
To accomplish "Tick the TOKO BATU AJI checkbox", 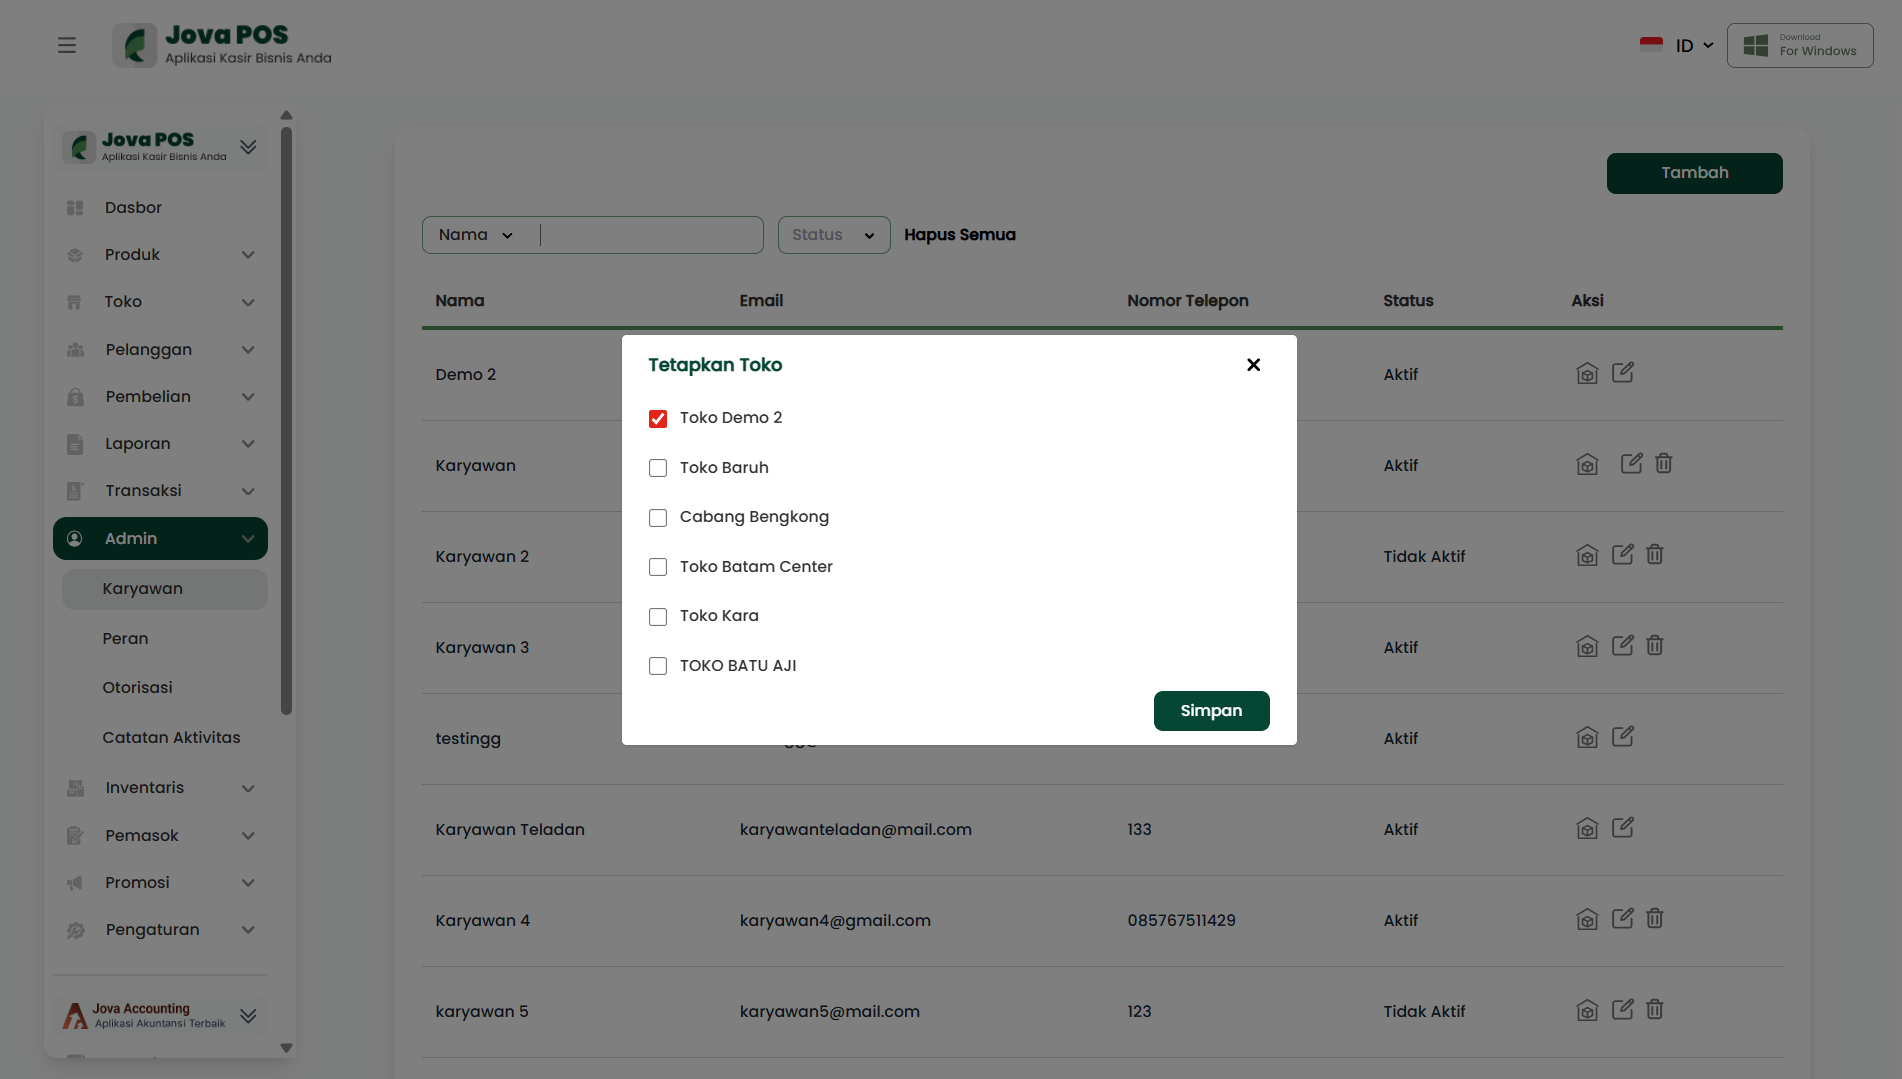I will 658,666.
